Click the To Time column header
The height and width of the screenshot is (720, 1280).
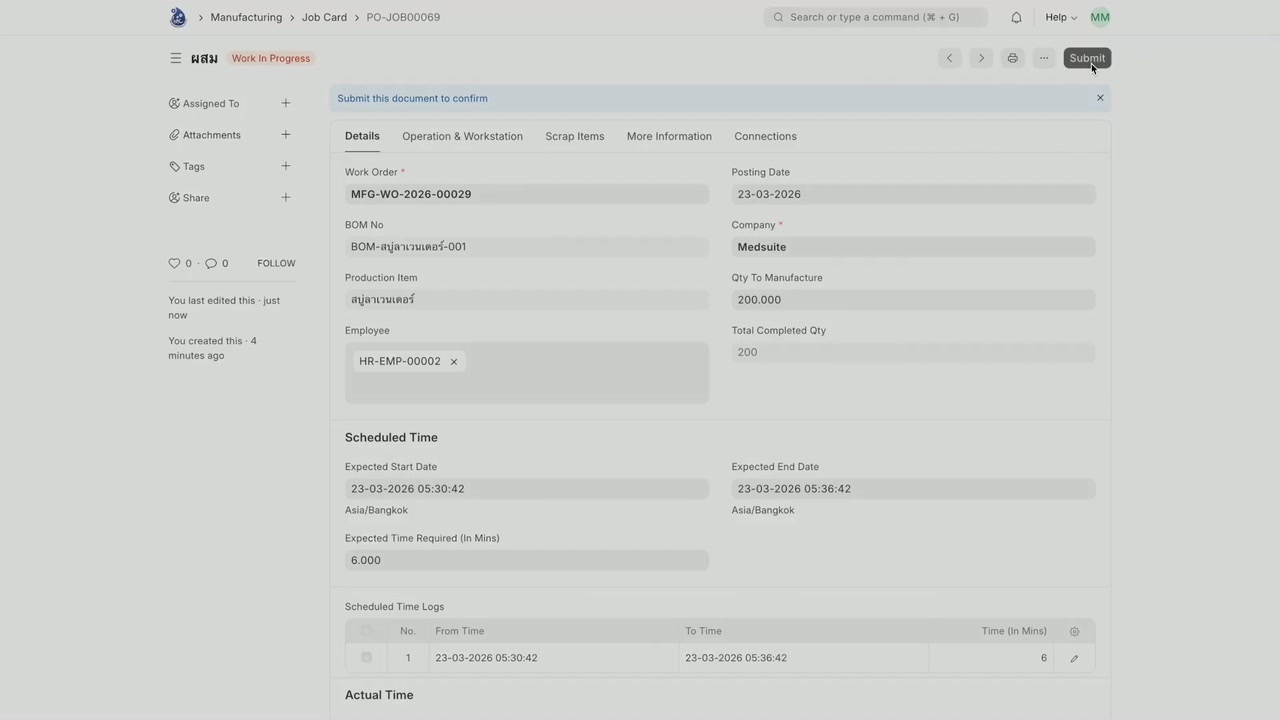coord(703,631)
